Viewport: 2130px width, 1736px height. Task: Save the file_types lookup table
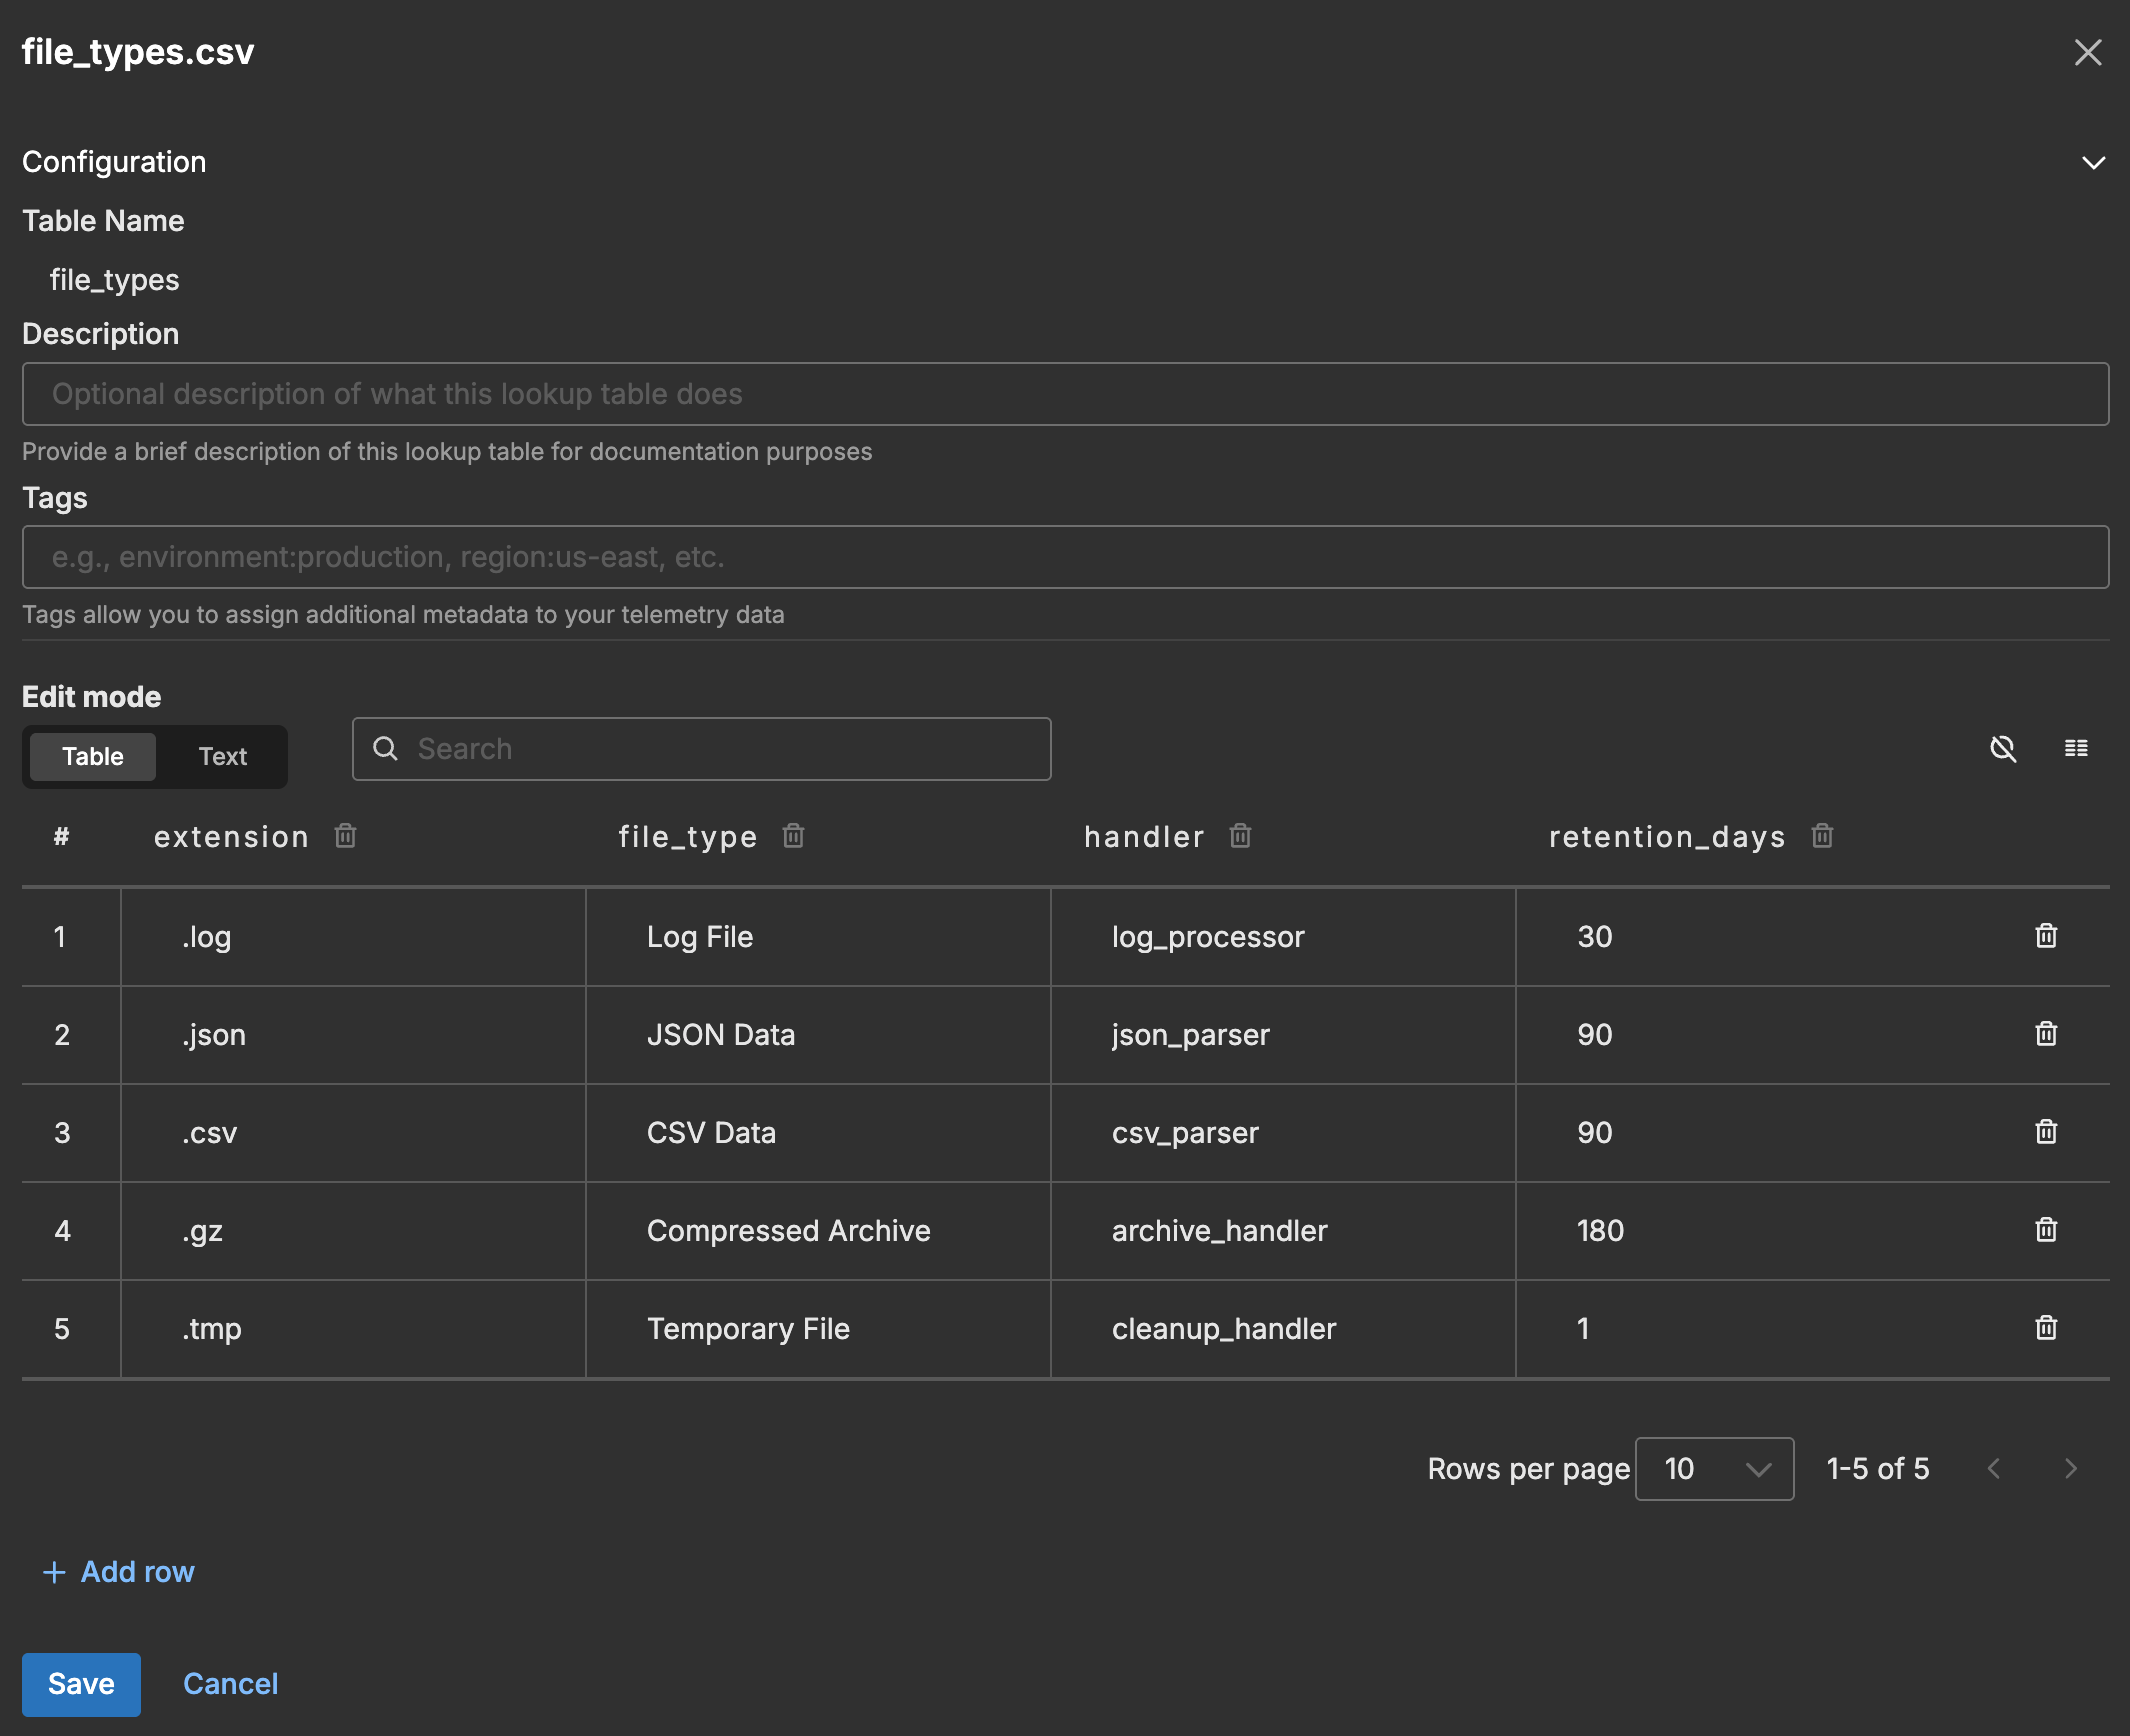coord(81,1684)
